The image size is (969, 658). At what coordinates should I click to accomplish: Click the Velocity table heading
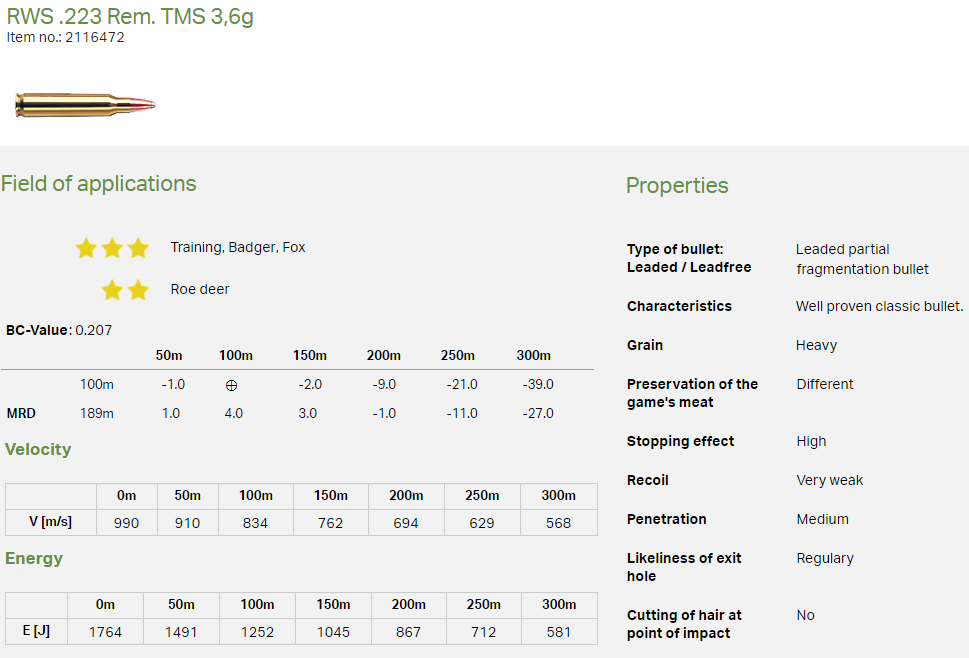38,450
